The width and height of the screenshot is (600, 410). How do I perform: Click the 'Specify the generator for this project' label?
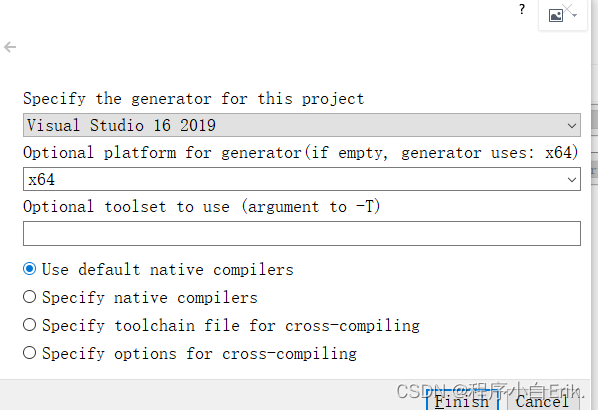pos(194,99)
